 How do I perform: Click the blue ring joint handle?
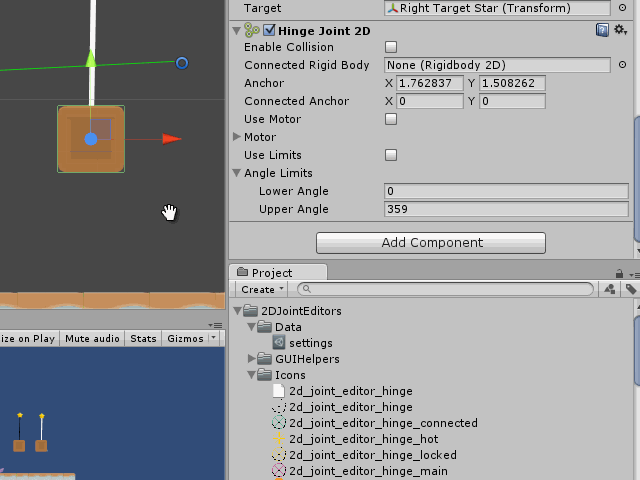coord(182,63)
